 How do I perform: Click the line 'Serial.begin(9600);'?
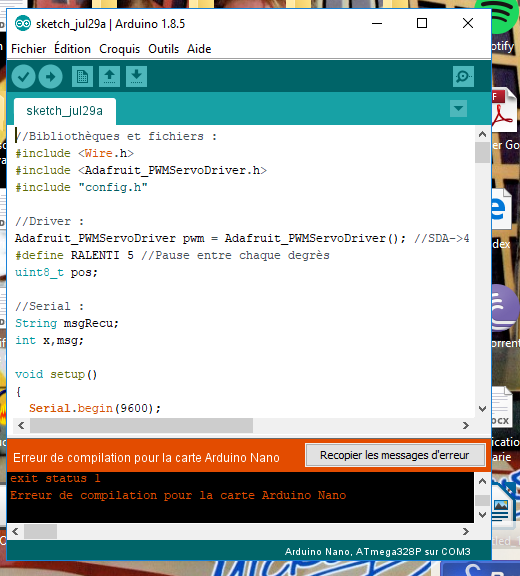[x=95, y=408]
